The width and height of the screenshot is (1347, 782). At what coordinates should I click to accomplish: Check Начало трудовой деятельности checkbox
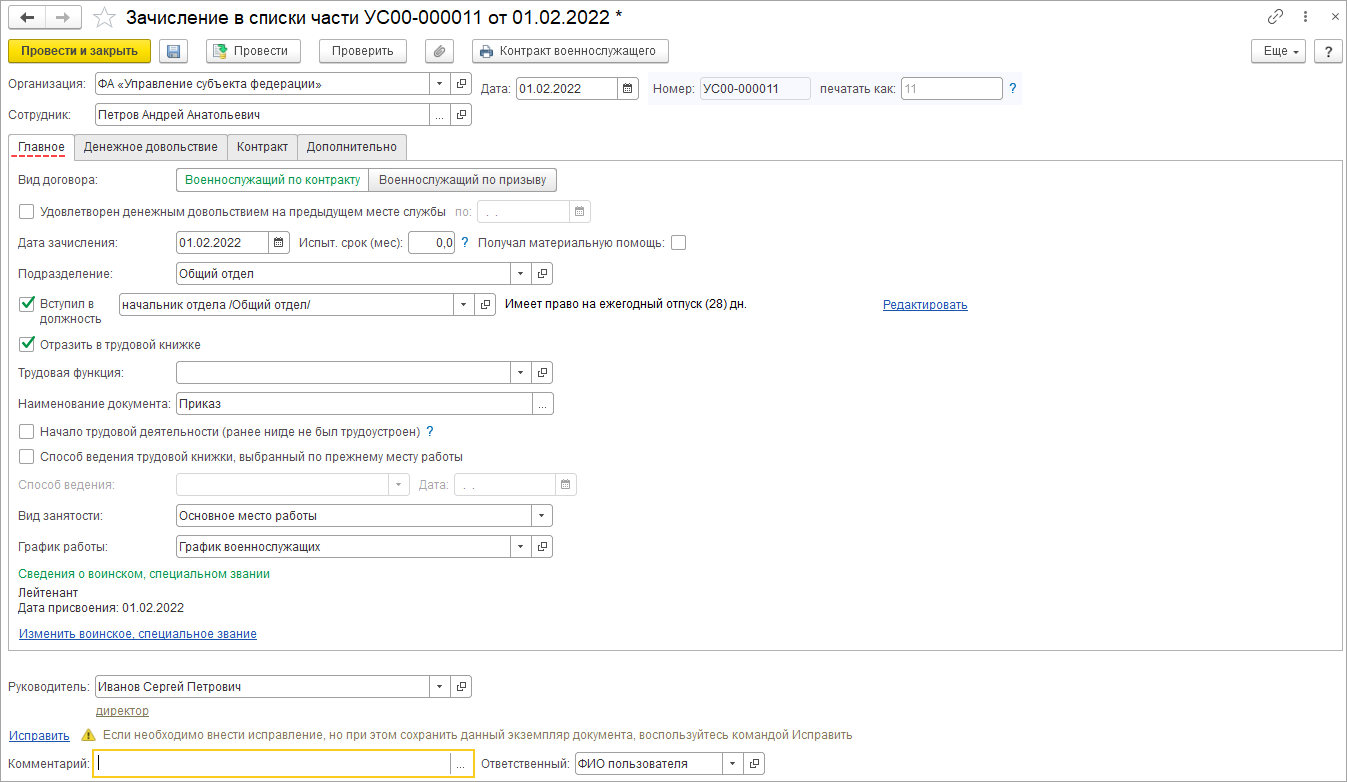(27, 432)
